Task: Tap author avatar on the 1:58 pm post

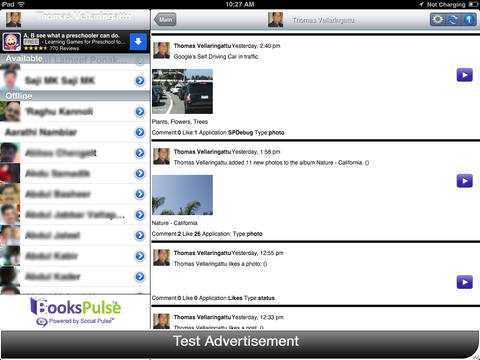Action: tap(161, 156)
